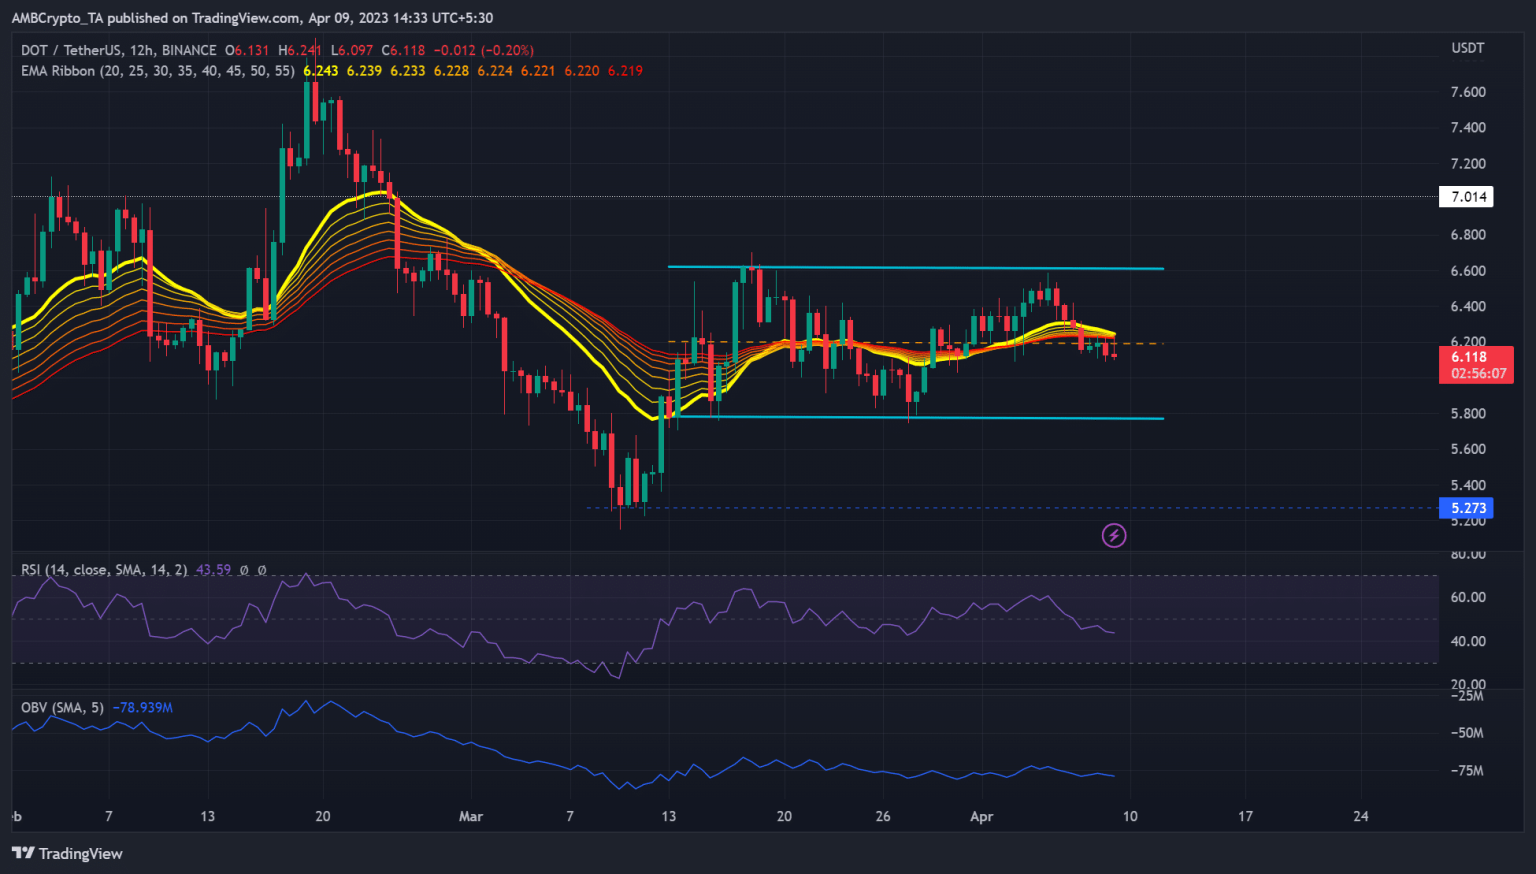This screenshot has width=1536, height=874.
Task: Click the blue 5.273 price level label
Action: click(1468, 508)
